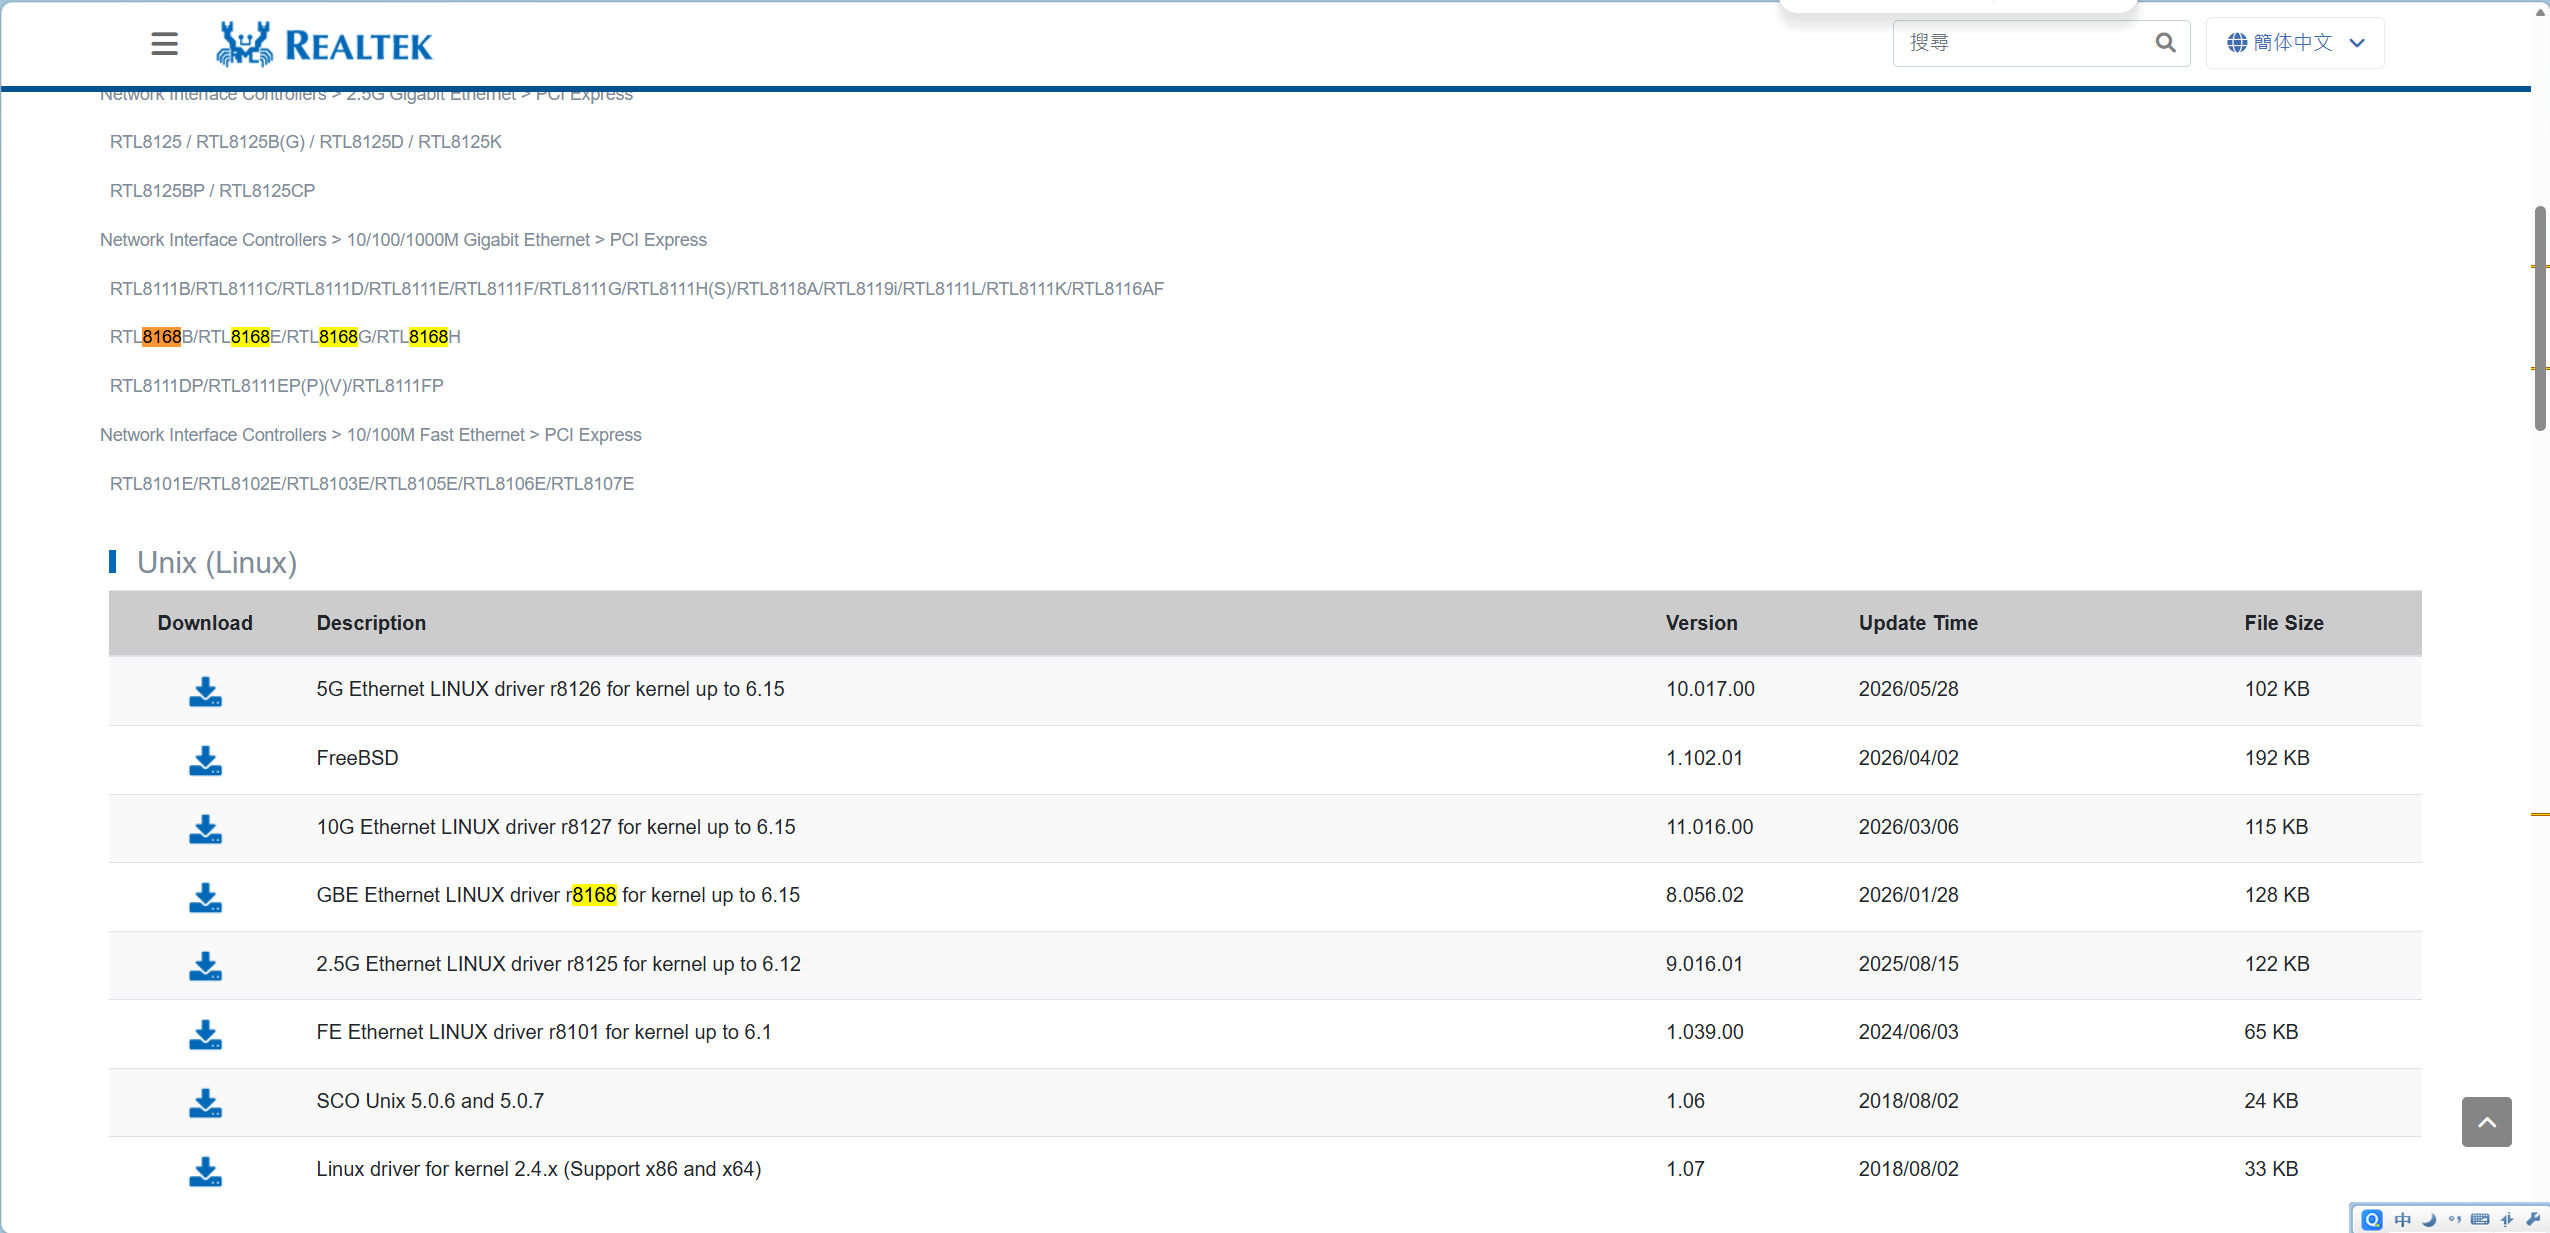Toggle the 中 Chinese input mode
Screen dimensions: 2550x1233
(2402, 1220)
